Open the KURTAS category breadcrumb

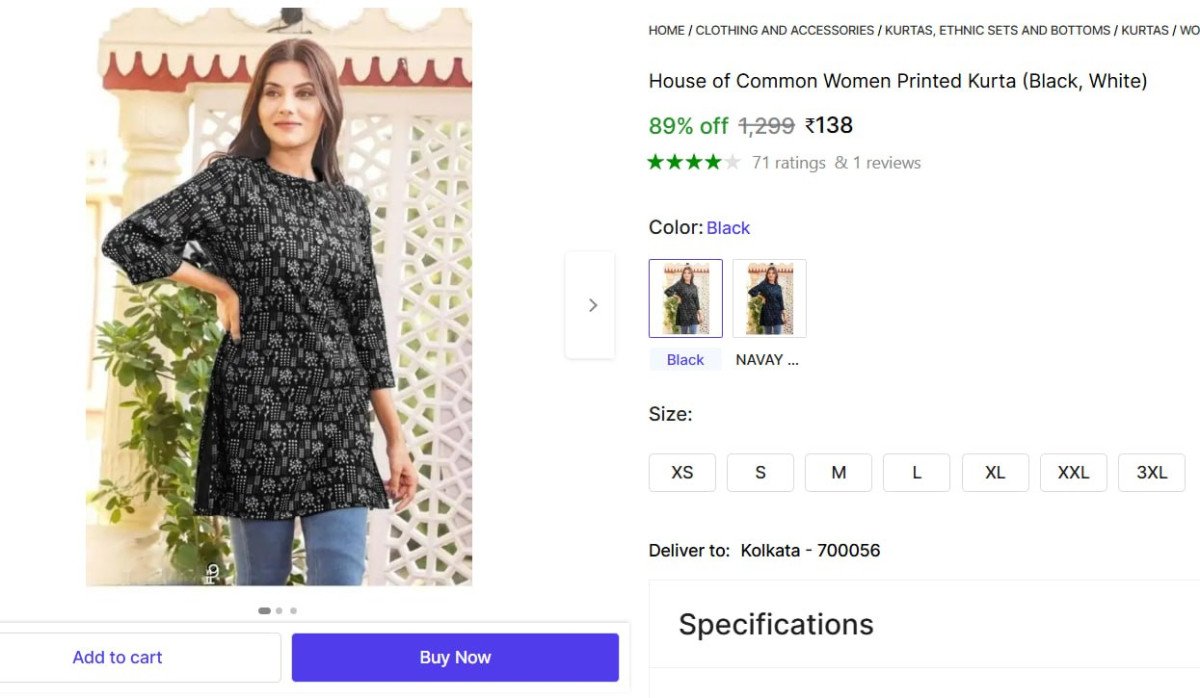1144,30
